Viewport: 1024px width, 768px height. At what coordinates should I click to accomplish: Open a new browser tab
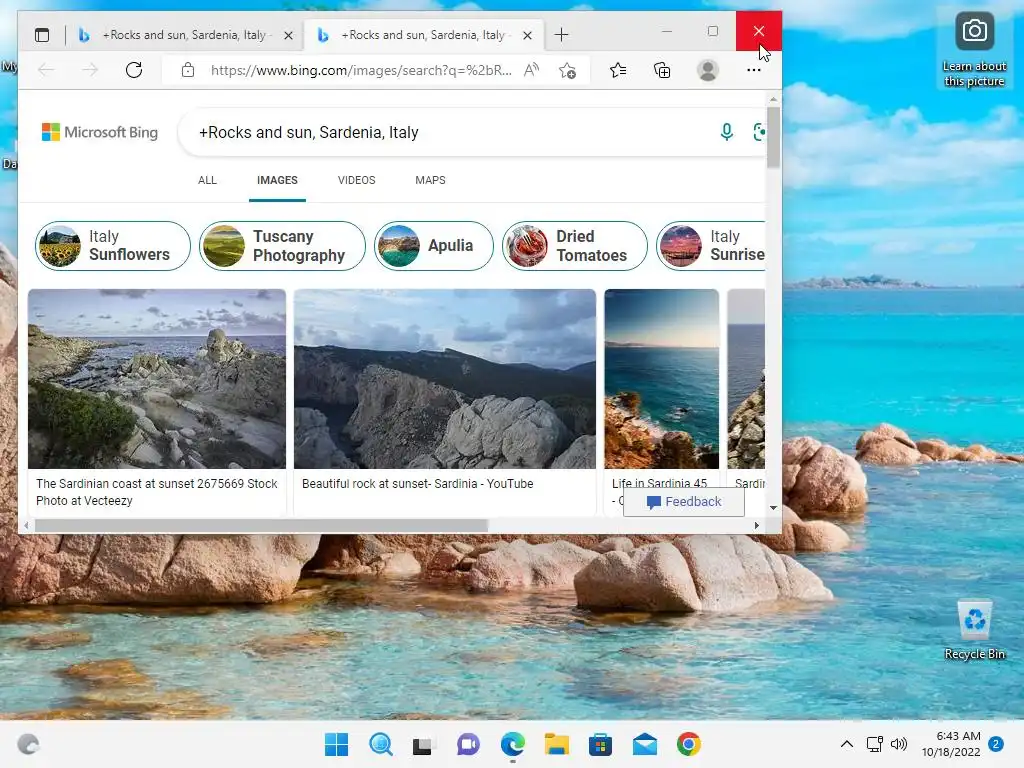[x=561, y=35]
